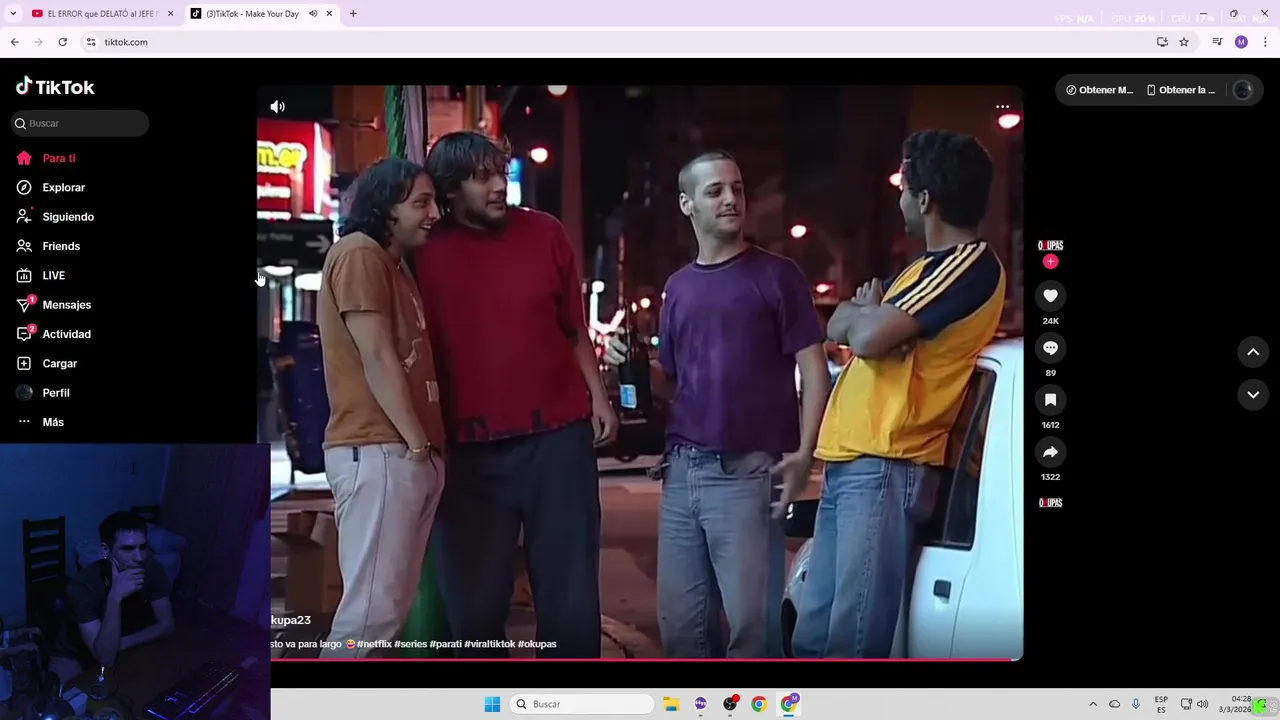
Task: Show hidden tray icons chevron
Action: [1093, 704]
